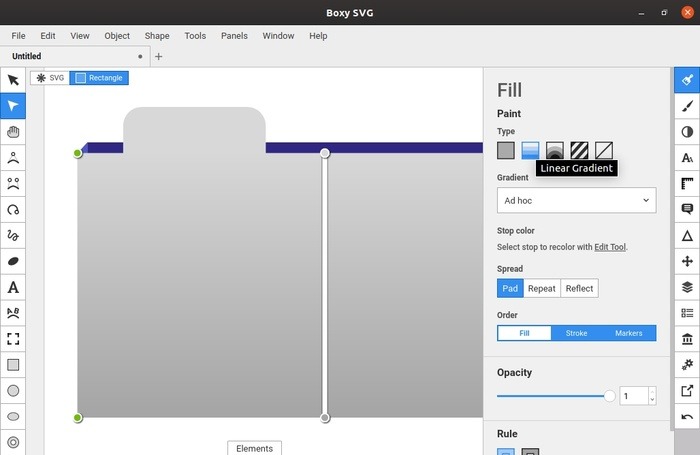
Task: Select the Text on path tool
Action: pyautogui.click(x=13, y=313)
